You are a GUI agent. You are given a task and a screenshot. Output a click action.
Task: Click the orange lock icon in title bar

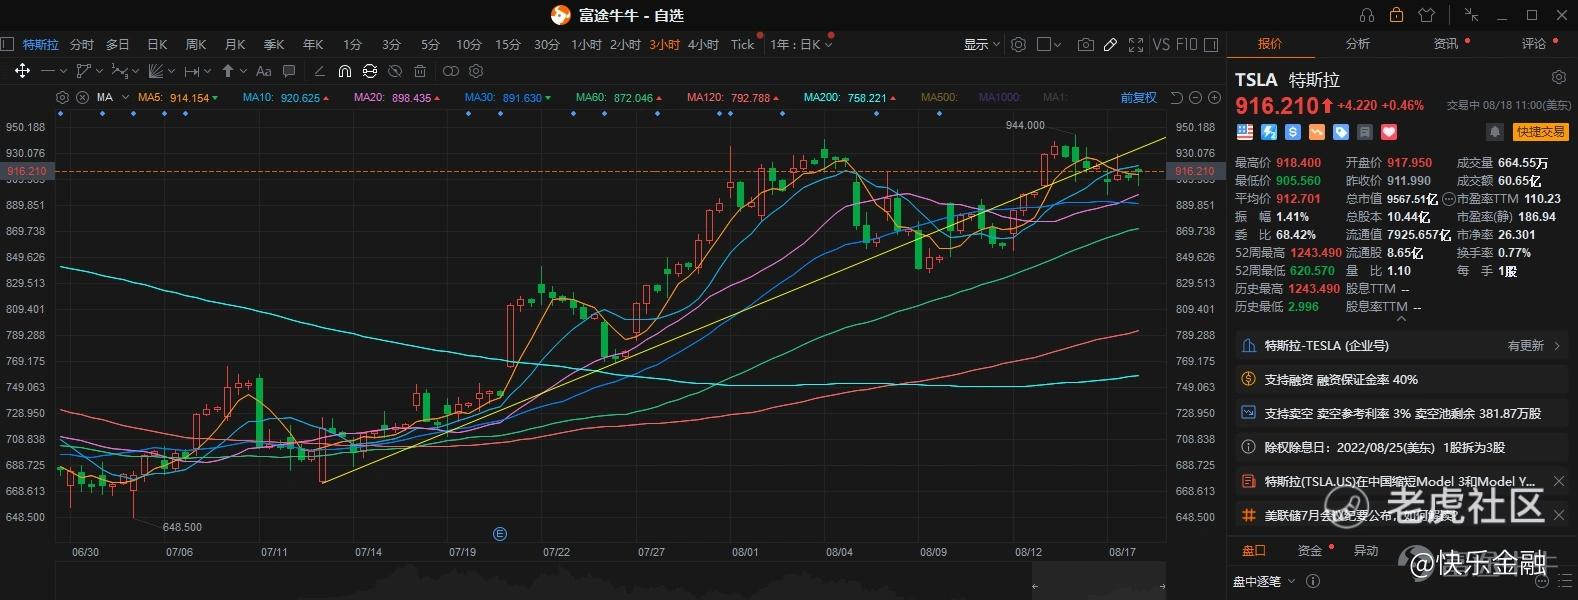[1397, 15]
